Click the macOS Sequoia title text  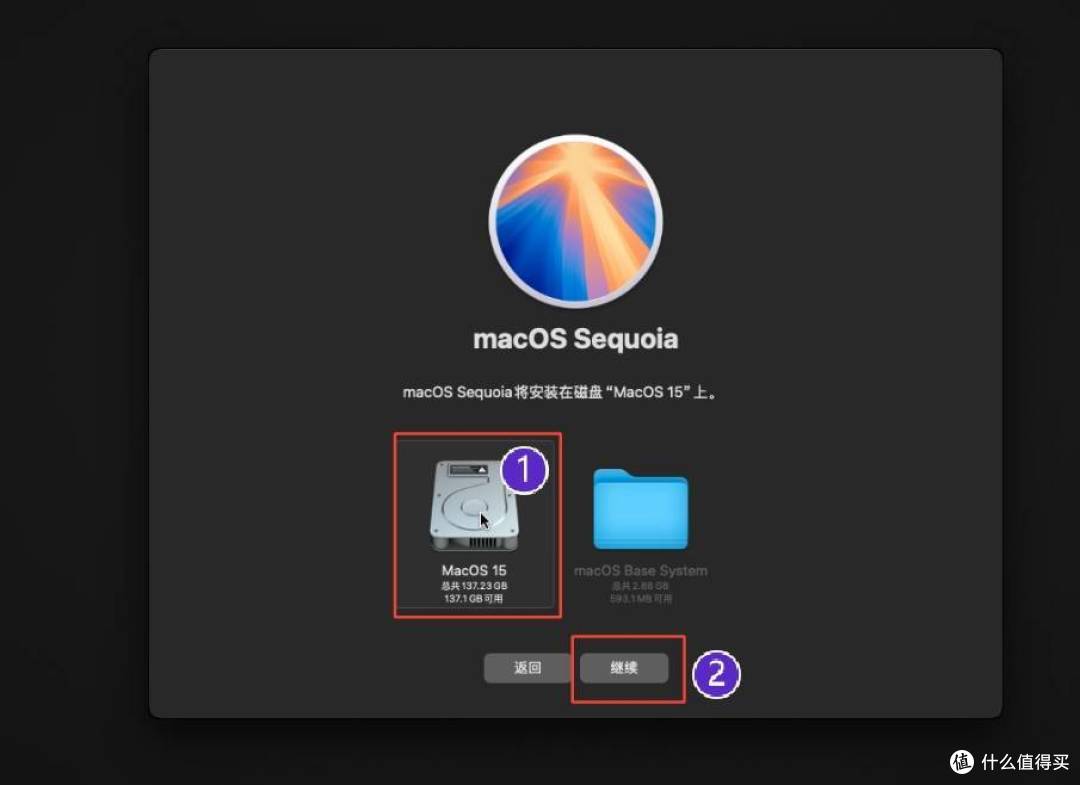click(x=576, y=339)
